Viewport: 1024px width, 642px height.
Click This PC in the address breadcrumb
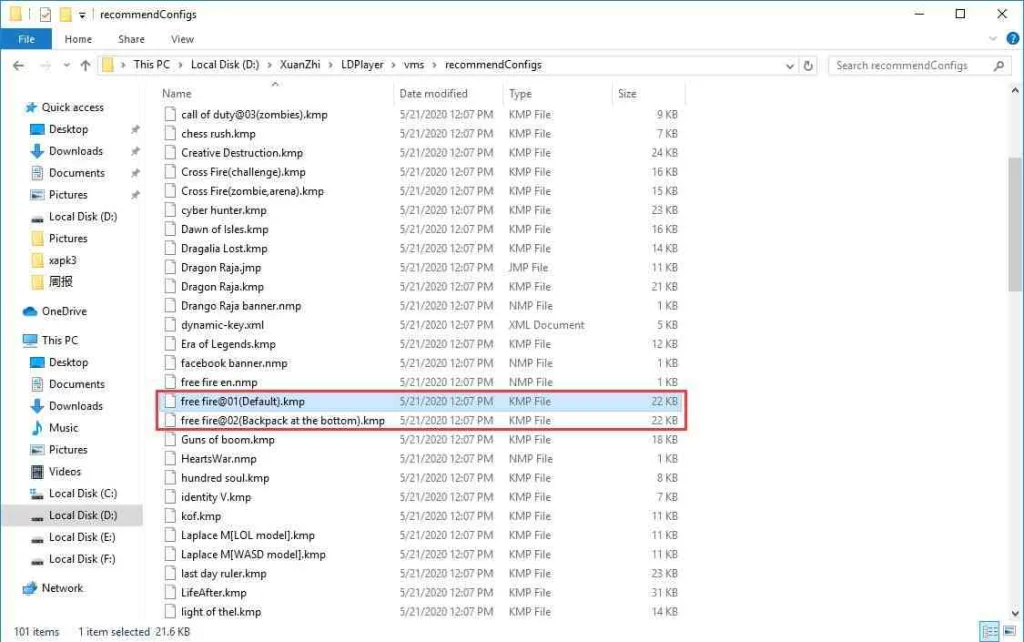click(x=152, y=65)
